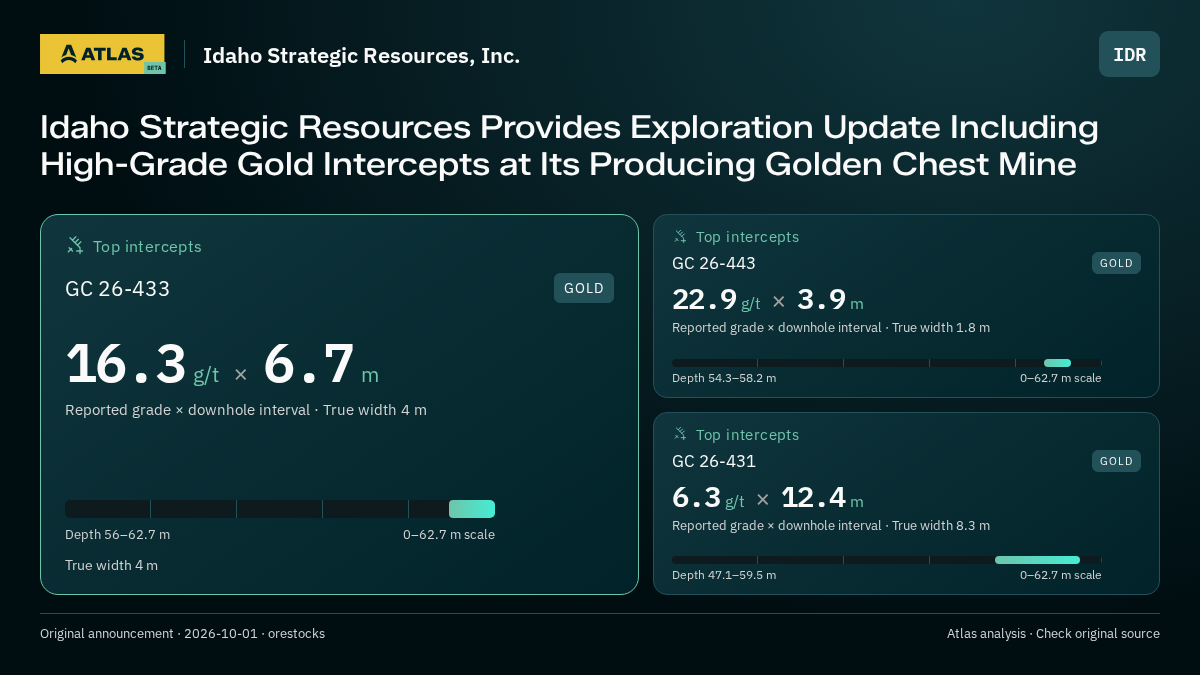Click the depth bar highlight for GC 26-433

click(472, 509)
